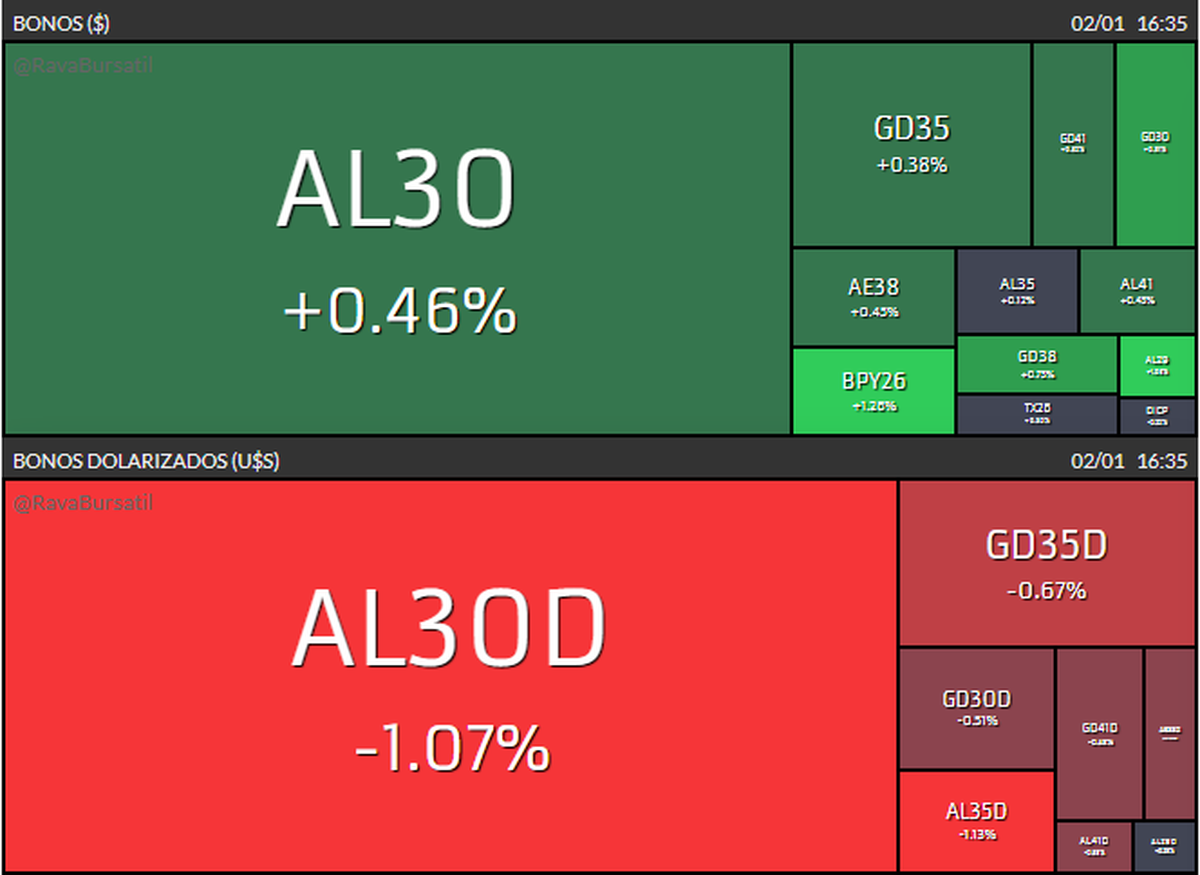Click the AL30 bond tile

tap(397, 238)
